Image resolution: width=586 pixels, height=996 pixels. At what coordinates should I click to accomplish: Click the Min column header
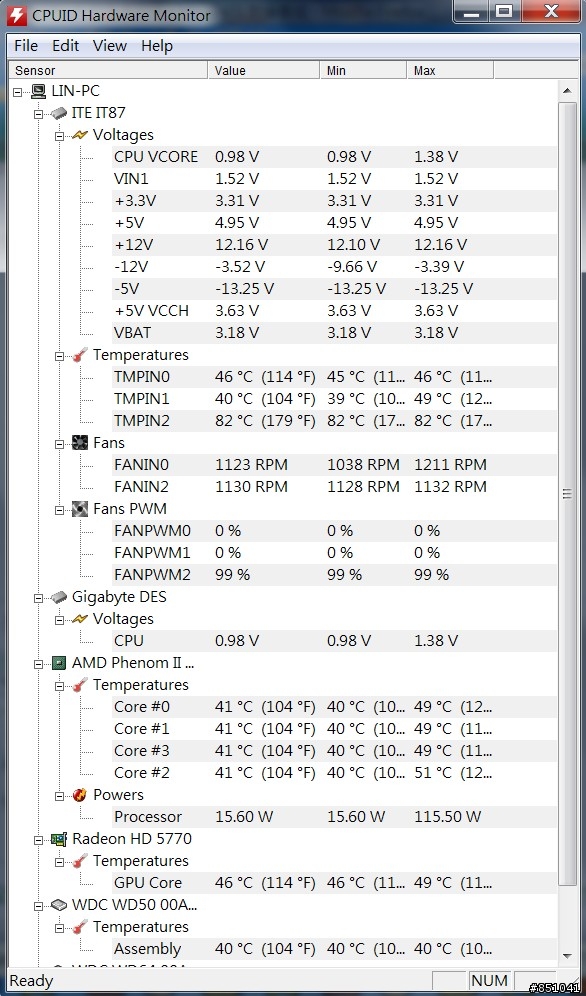coord(363,71)
